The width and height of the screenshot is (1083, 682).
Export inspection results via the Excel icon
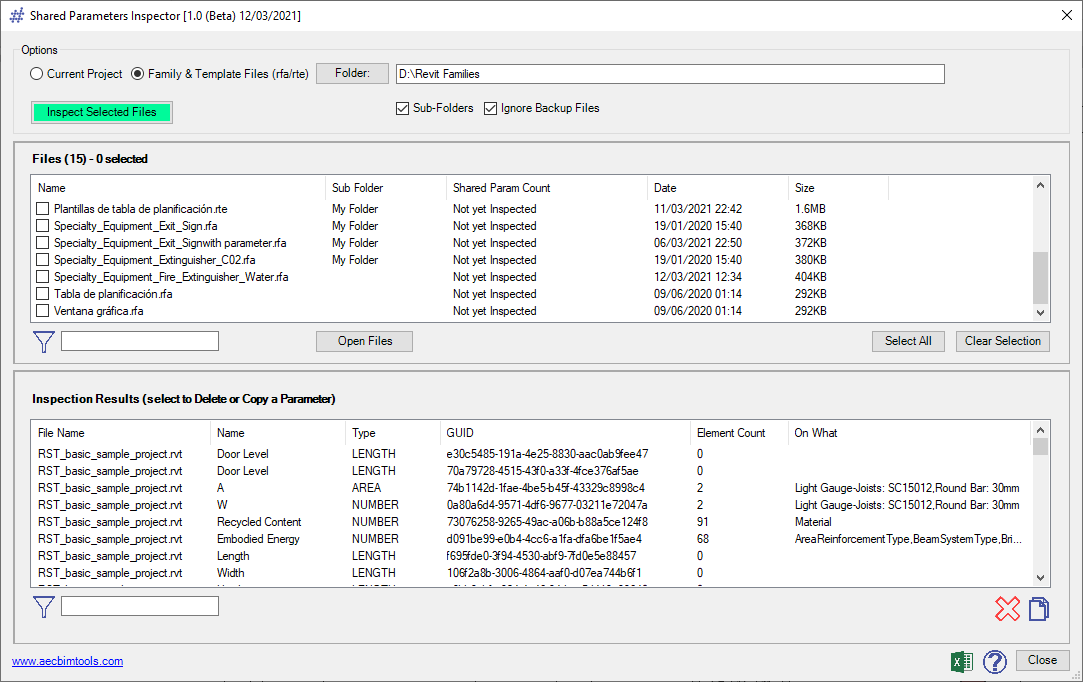pos(961,661)
